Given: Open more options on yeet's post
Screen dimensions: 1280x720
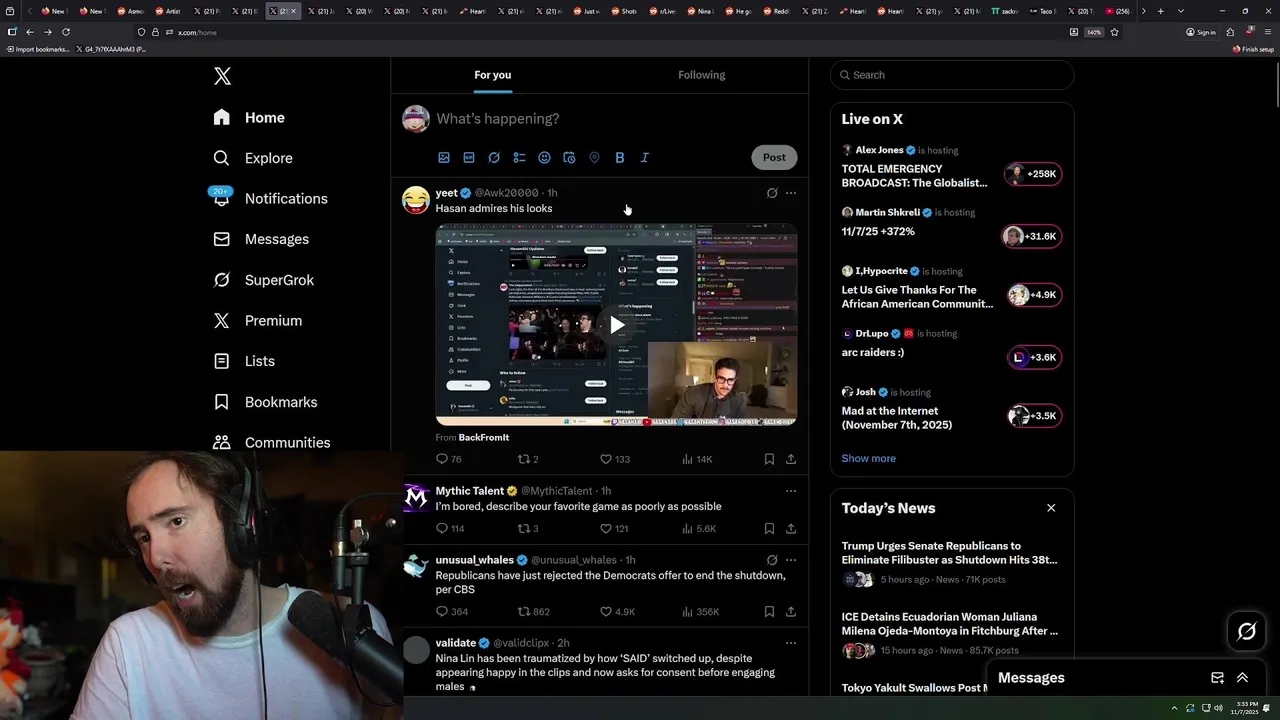Looking at the screenshot, I should (791, 193).
